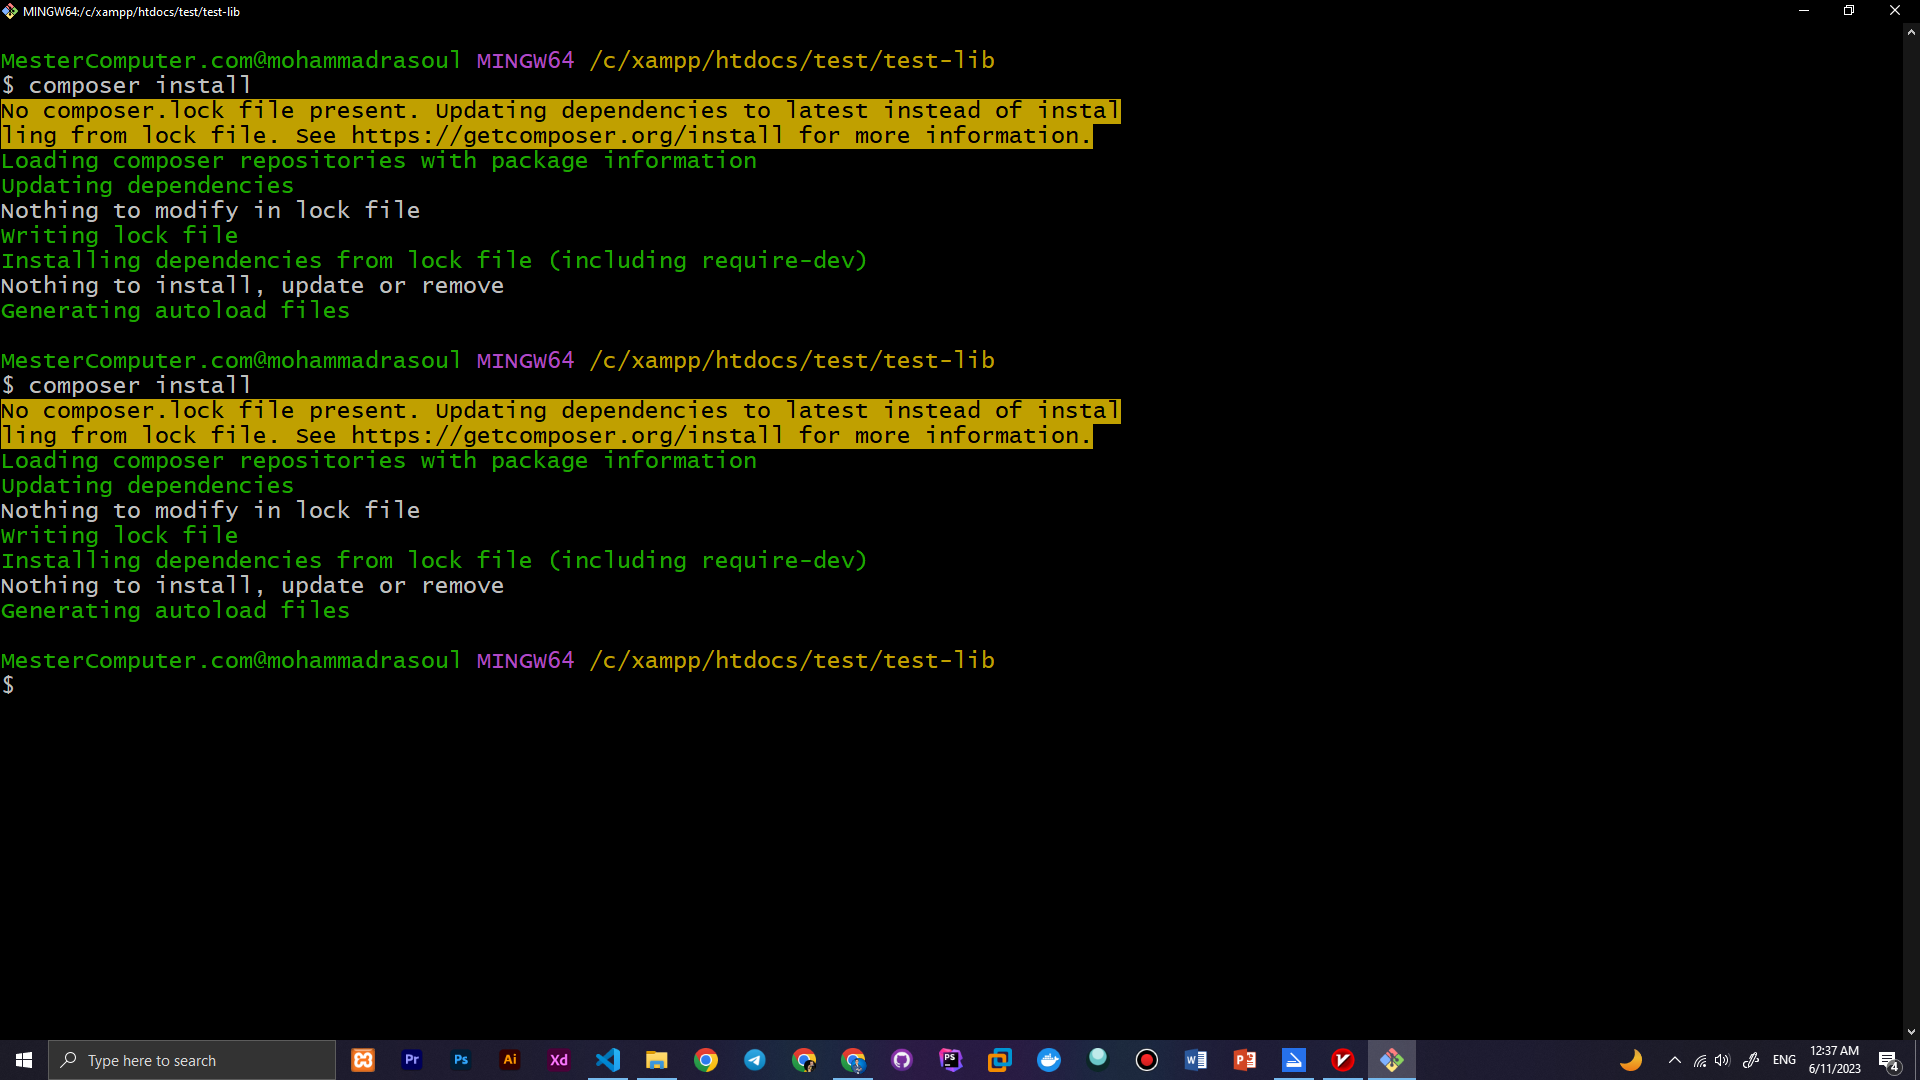Open XAMPP from the taskbar
Screen dimensions: 1920x1080
click(x=363, y=1060)
